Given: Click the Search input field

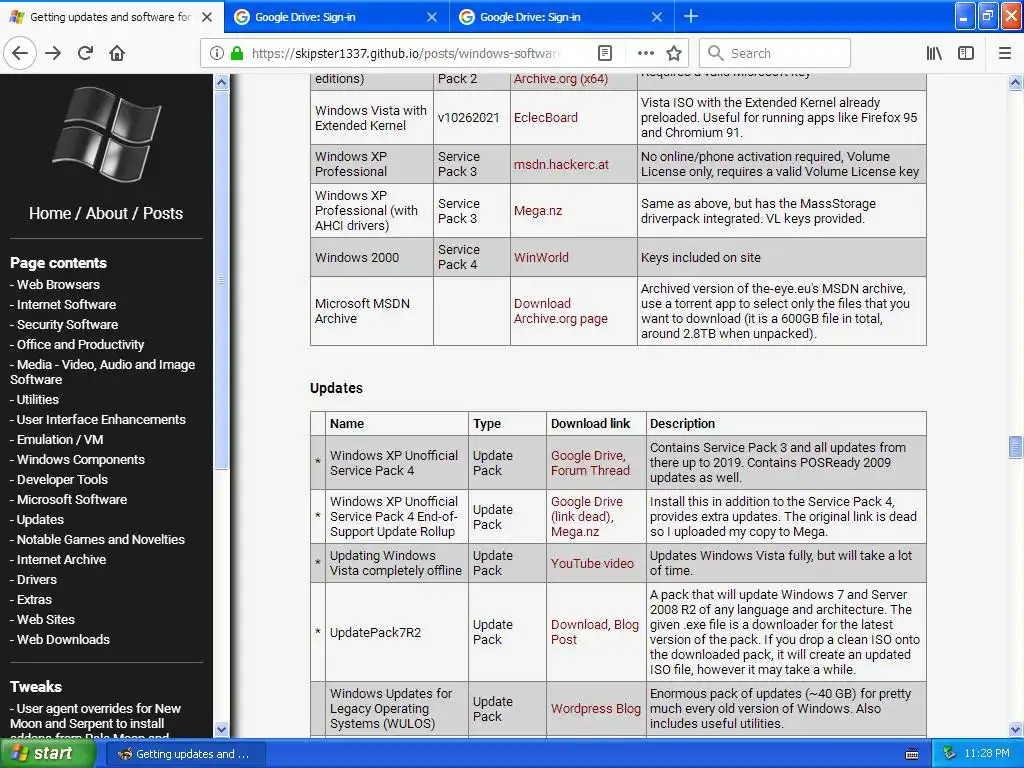Looking at the screenshot, I should tap(775, 53).
